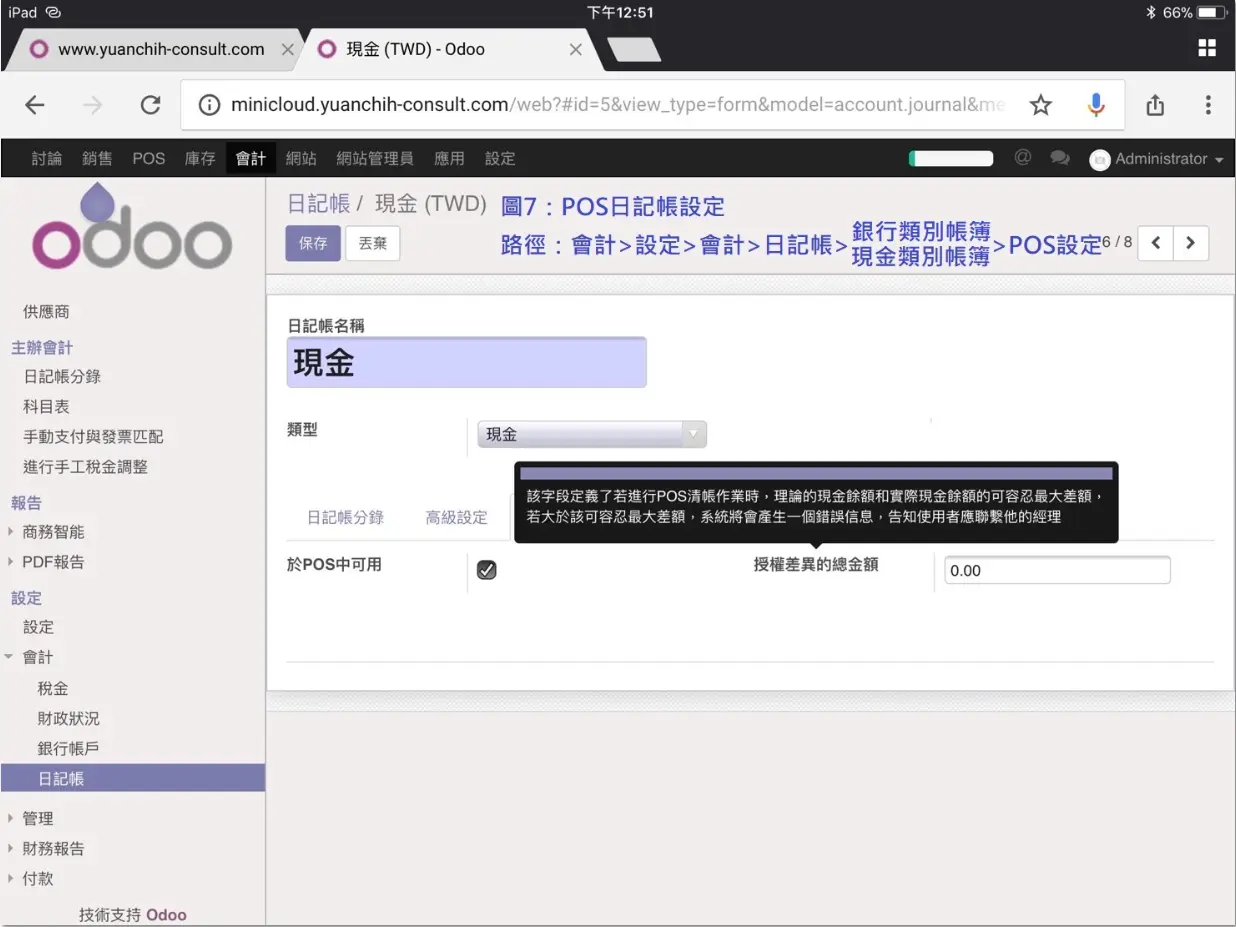Open 手動支付與發票匹配 in sidebar
Image resolution: width=1236 pixels, height=927 pixels.
93,437
